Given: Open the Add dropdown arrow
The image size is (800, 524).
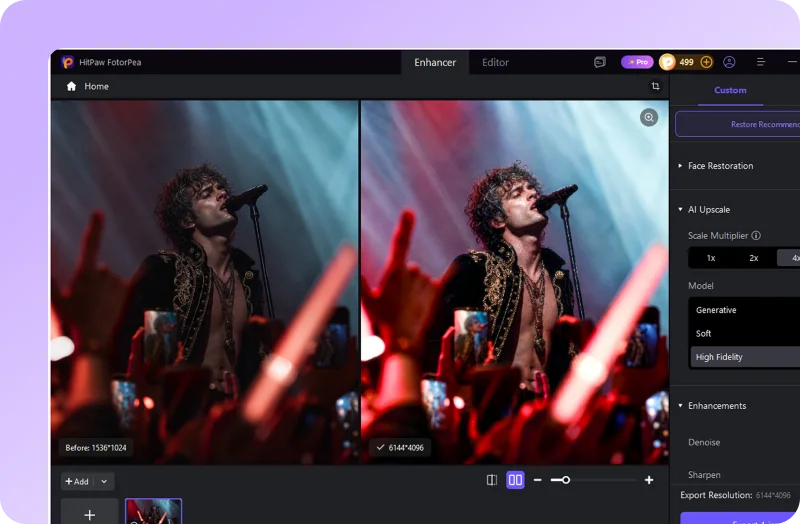Looking at the screenshot, I should 104,481.
